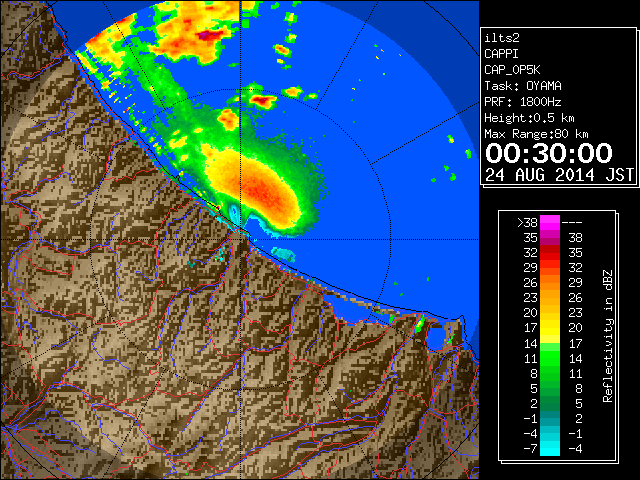The width and height of the screenshot is (640, 480).
Task: Click the bright magenta >38 dBZ legend swatch
Action: tap(550, 223)
